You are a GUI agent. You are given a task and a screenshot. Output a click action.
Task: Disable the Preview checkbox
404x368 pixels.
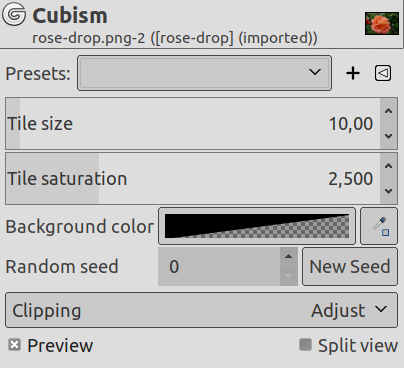pyautogui.click(x=15, y=345)
